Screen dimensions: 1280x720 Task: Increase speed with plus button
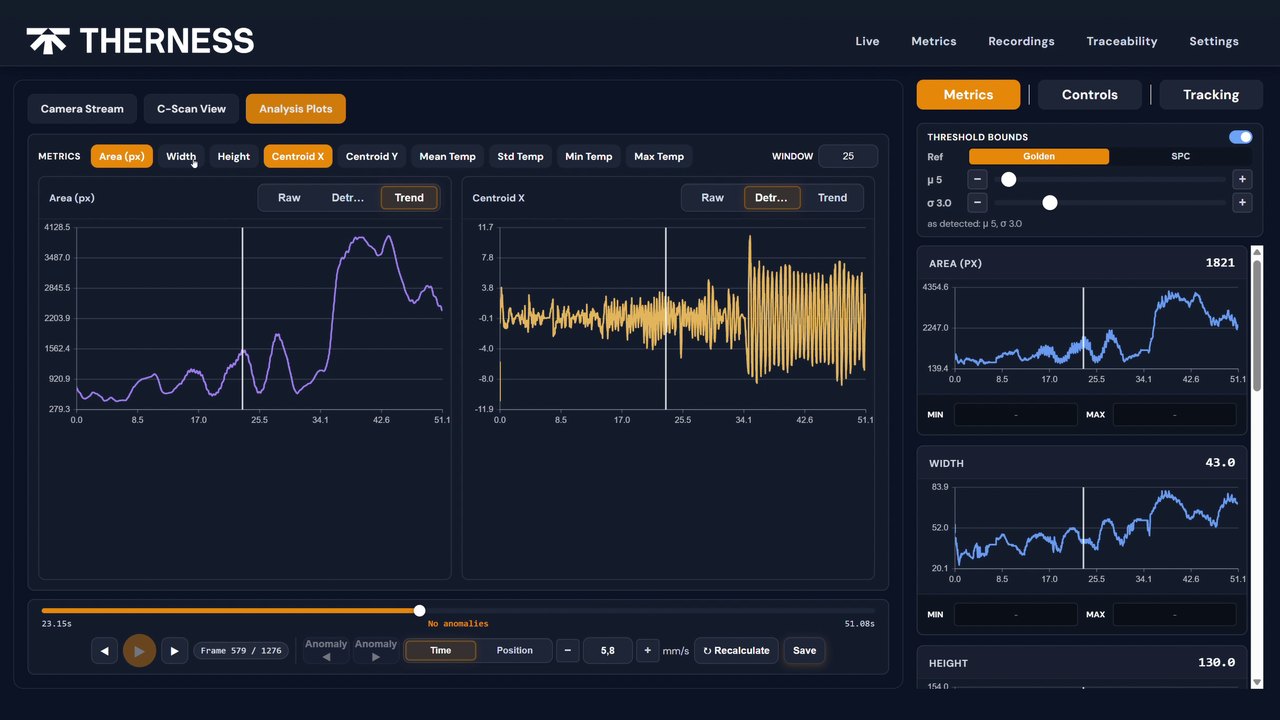[x=647, y=651]
